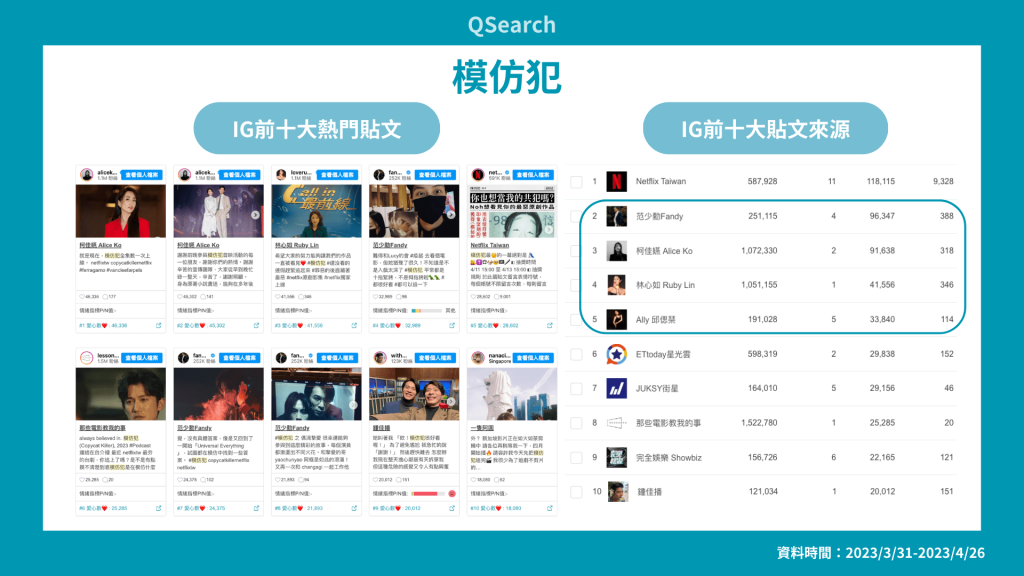Open 一隻阿圓 name link on #10 card
Image resolution: width=1024 pixels, height=576 pixels.
point(482,428)
